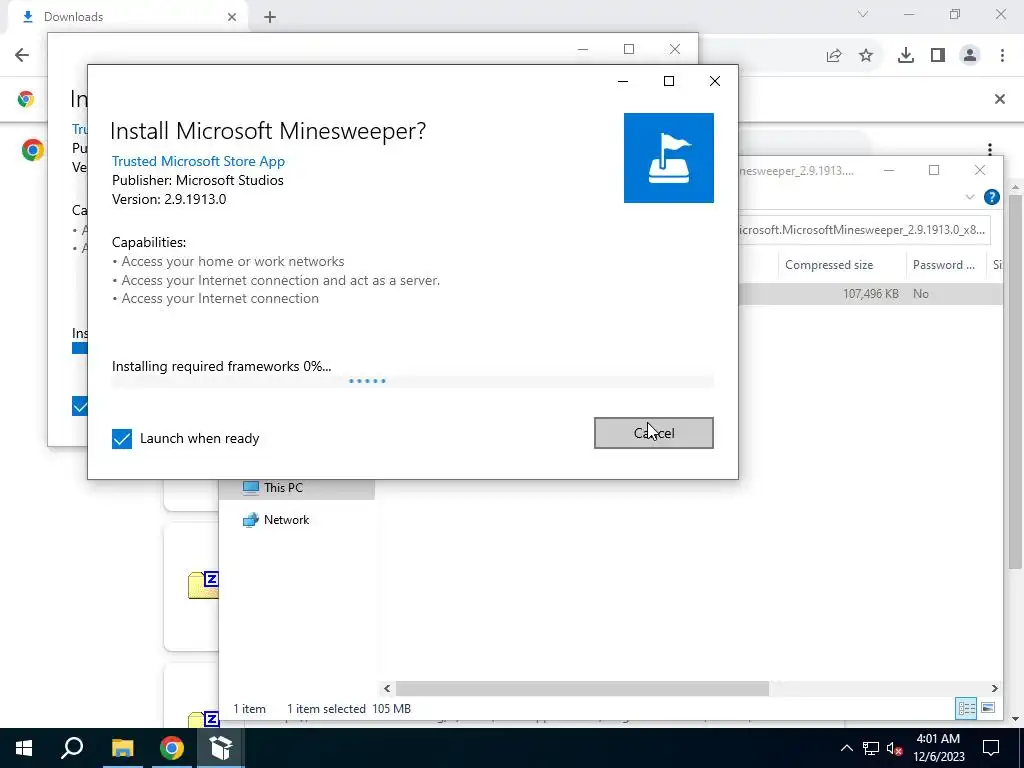Uncheck Launch when ready checkbox
This screenshot has height=768, width=1024.
(121, 439)
